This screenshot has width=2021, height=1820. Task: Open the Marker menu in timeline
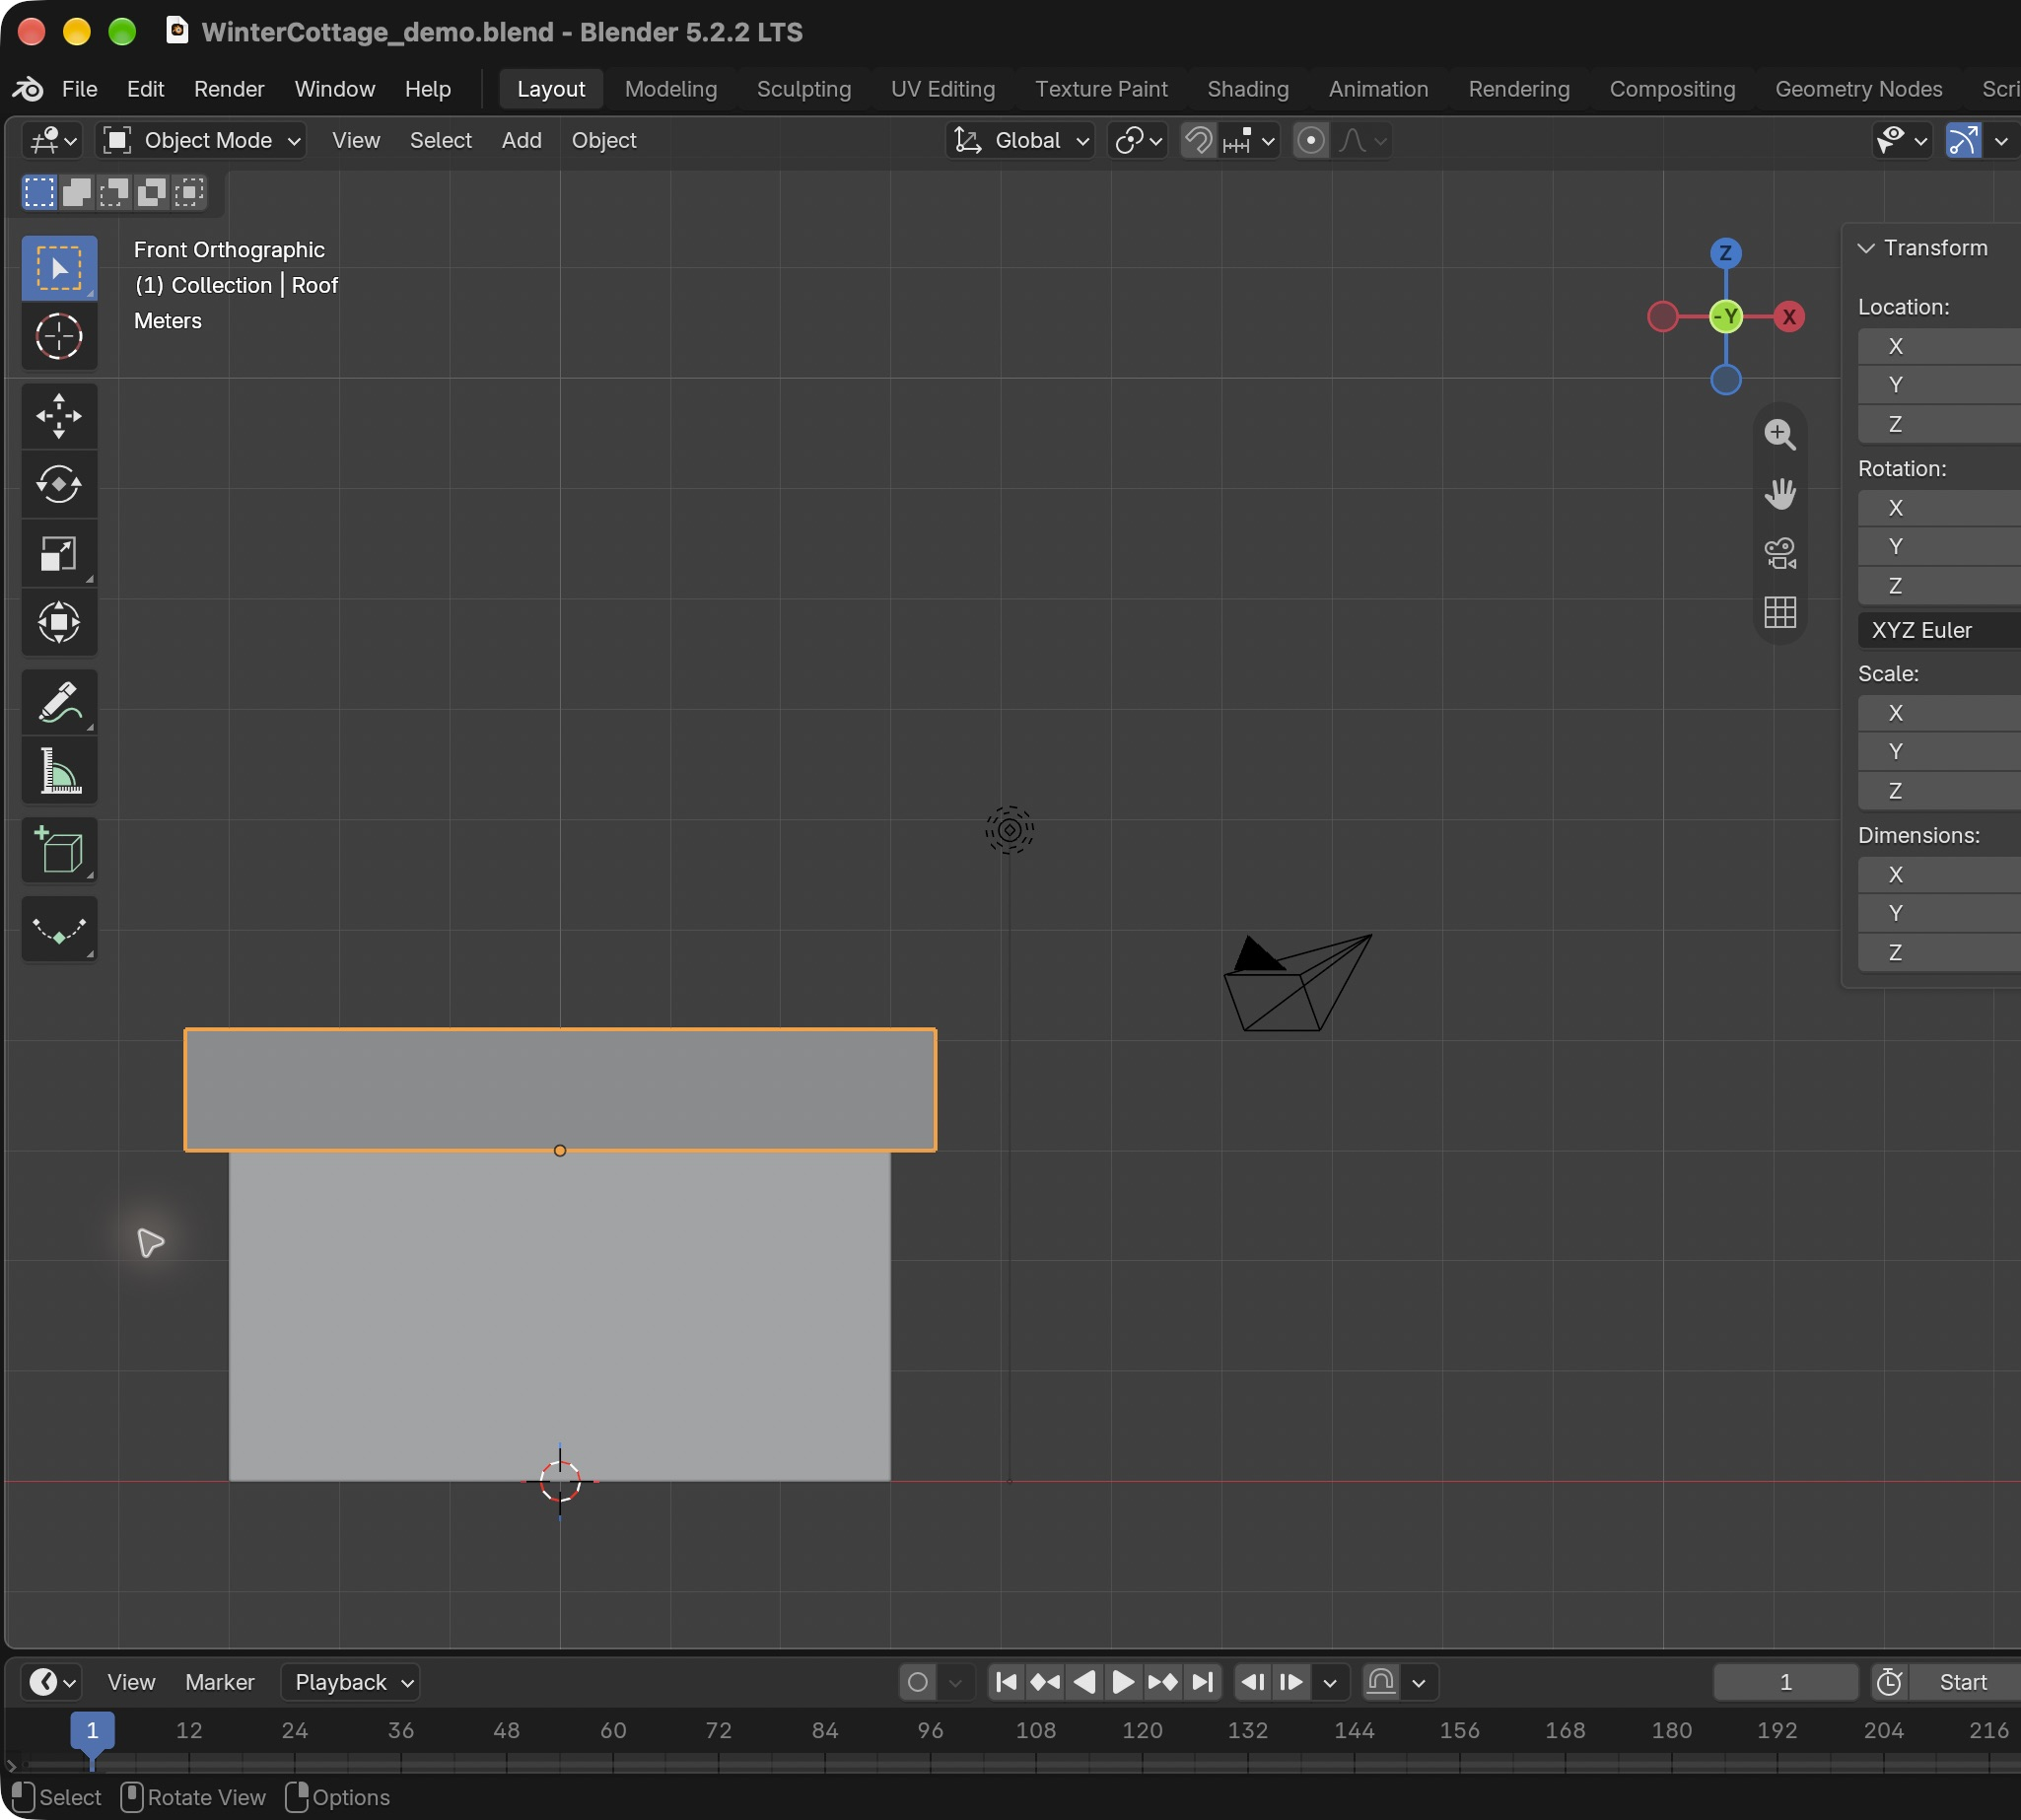tap(220, 1682)
